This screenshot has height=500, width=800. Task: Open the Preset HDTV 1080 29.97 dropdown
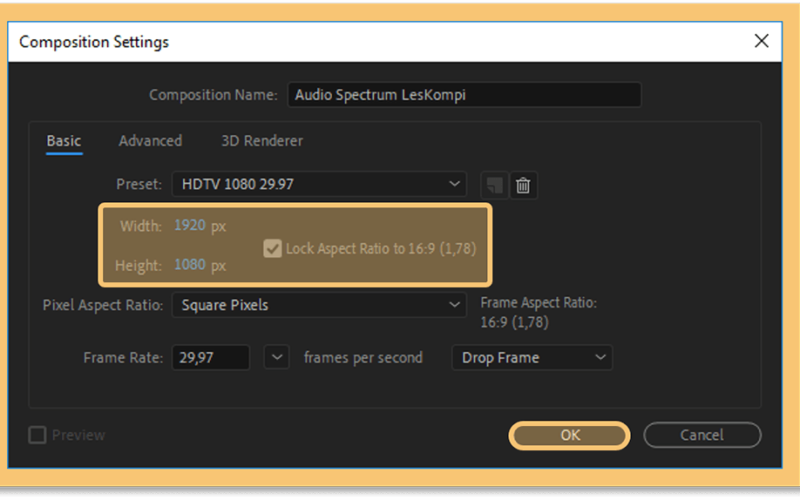pyautogui.click(x=319, y=184)
